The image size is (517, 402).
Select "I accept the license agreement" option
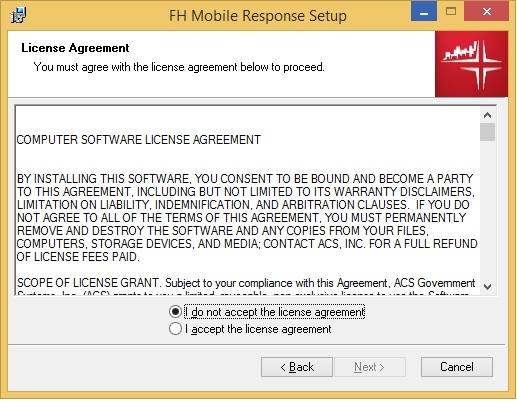point(250,329)
